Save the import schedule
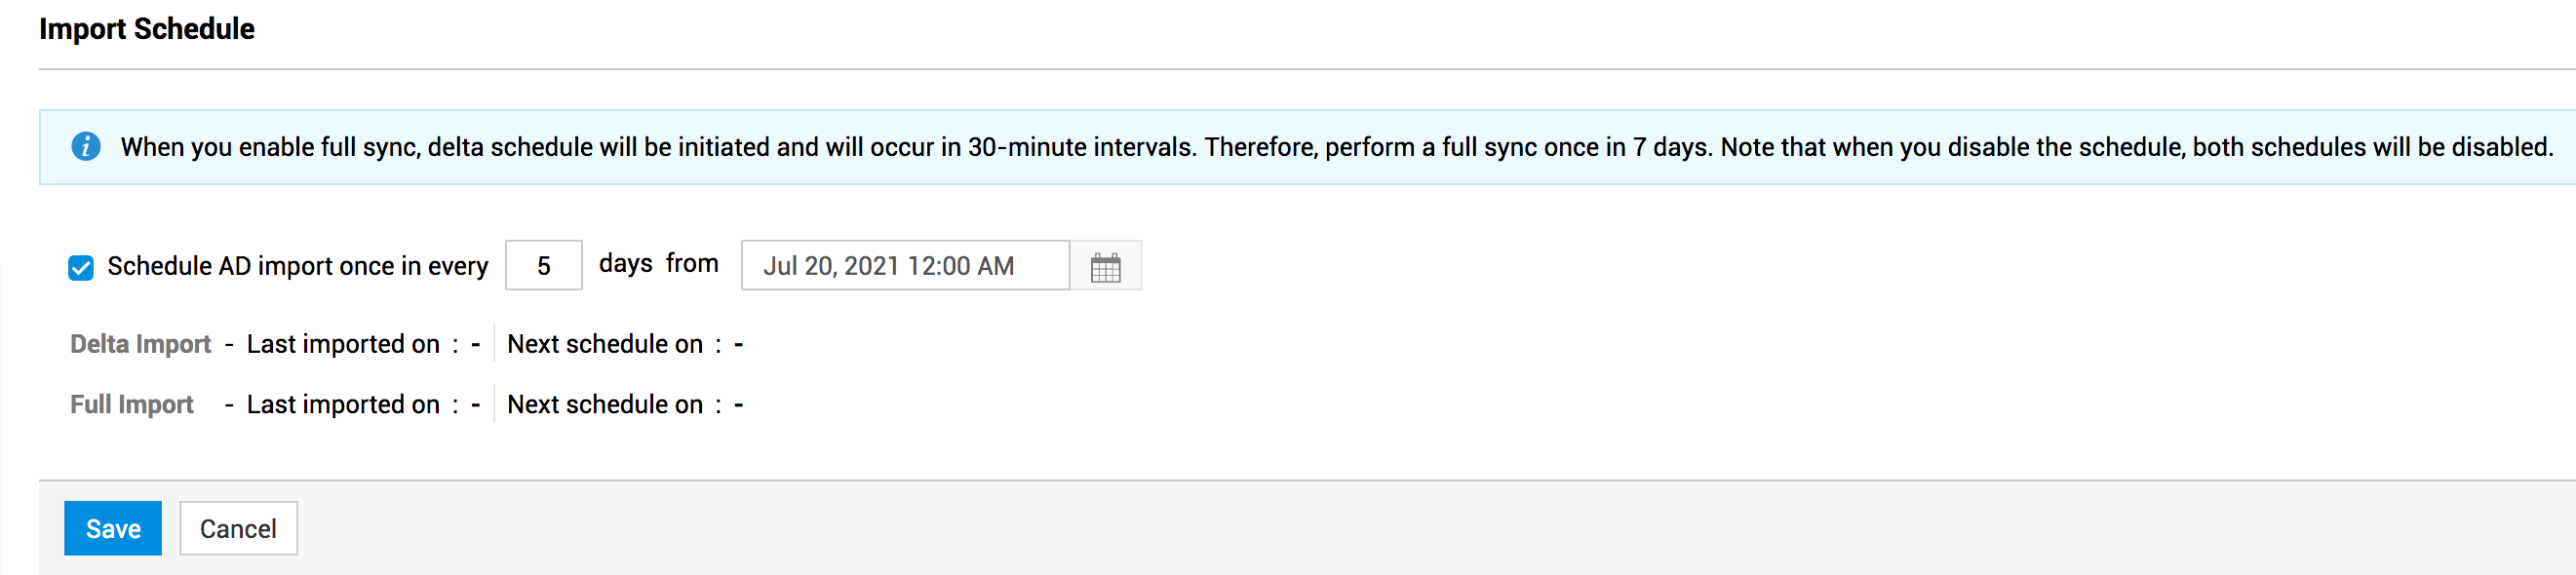2576x575 pixels. pyautogui.click(x=113, y=528)
